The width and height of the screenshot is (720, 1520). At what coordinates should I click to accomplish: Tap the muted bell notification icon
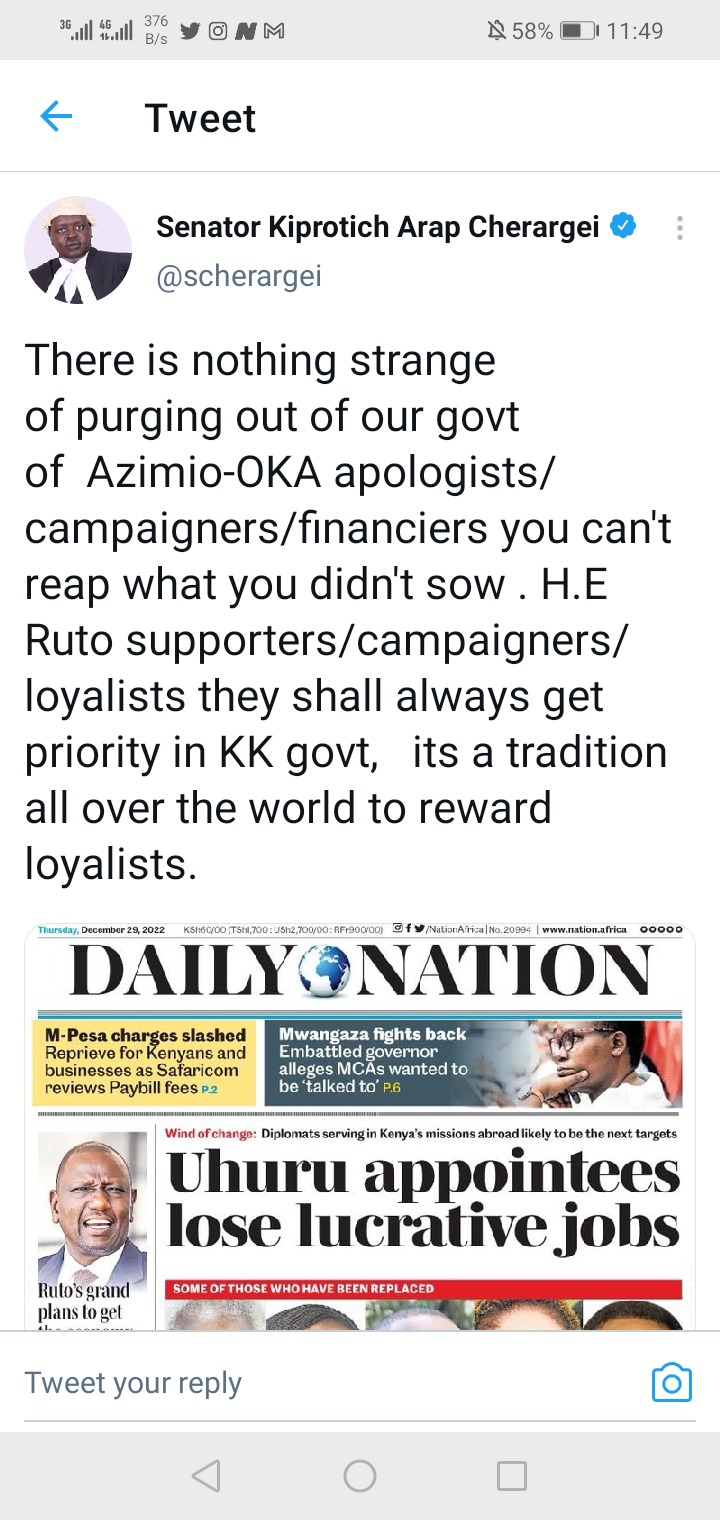coord(496,31)
